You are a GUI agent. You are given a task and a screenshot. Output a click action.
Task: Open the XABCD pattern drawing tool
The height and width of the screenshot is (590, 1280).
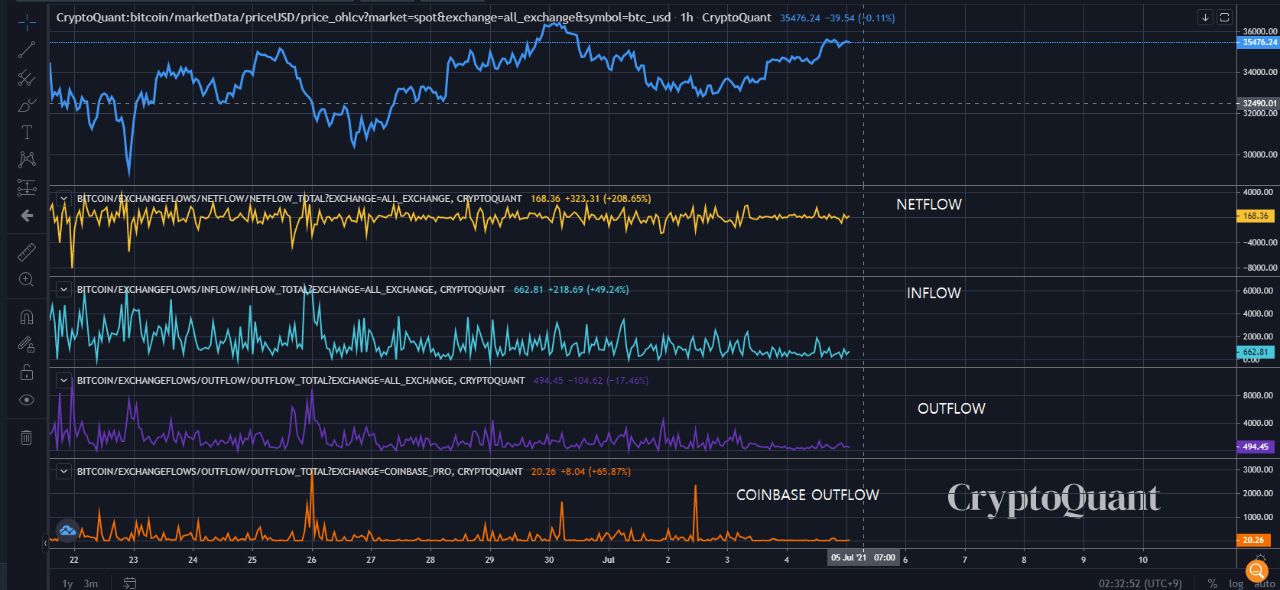click(x=26, y=158)
